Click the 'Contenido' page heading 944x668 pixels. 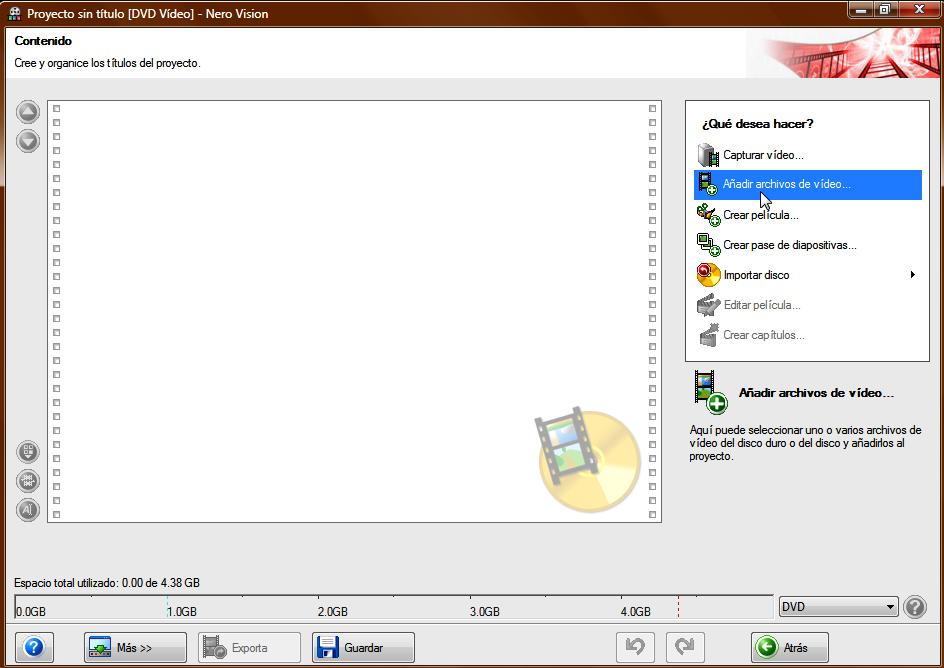(x=43, y=41)
